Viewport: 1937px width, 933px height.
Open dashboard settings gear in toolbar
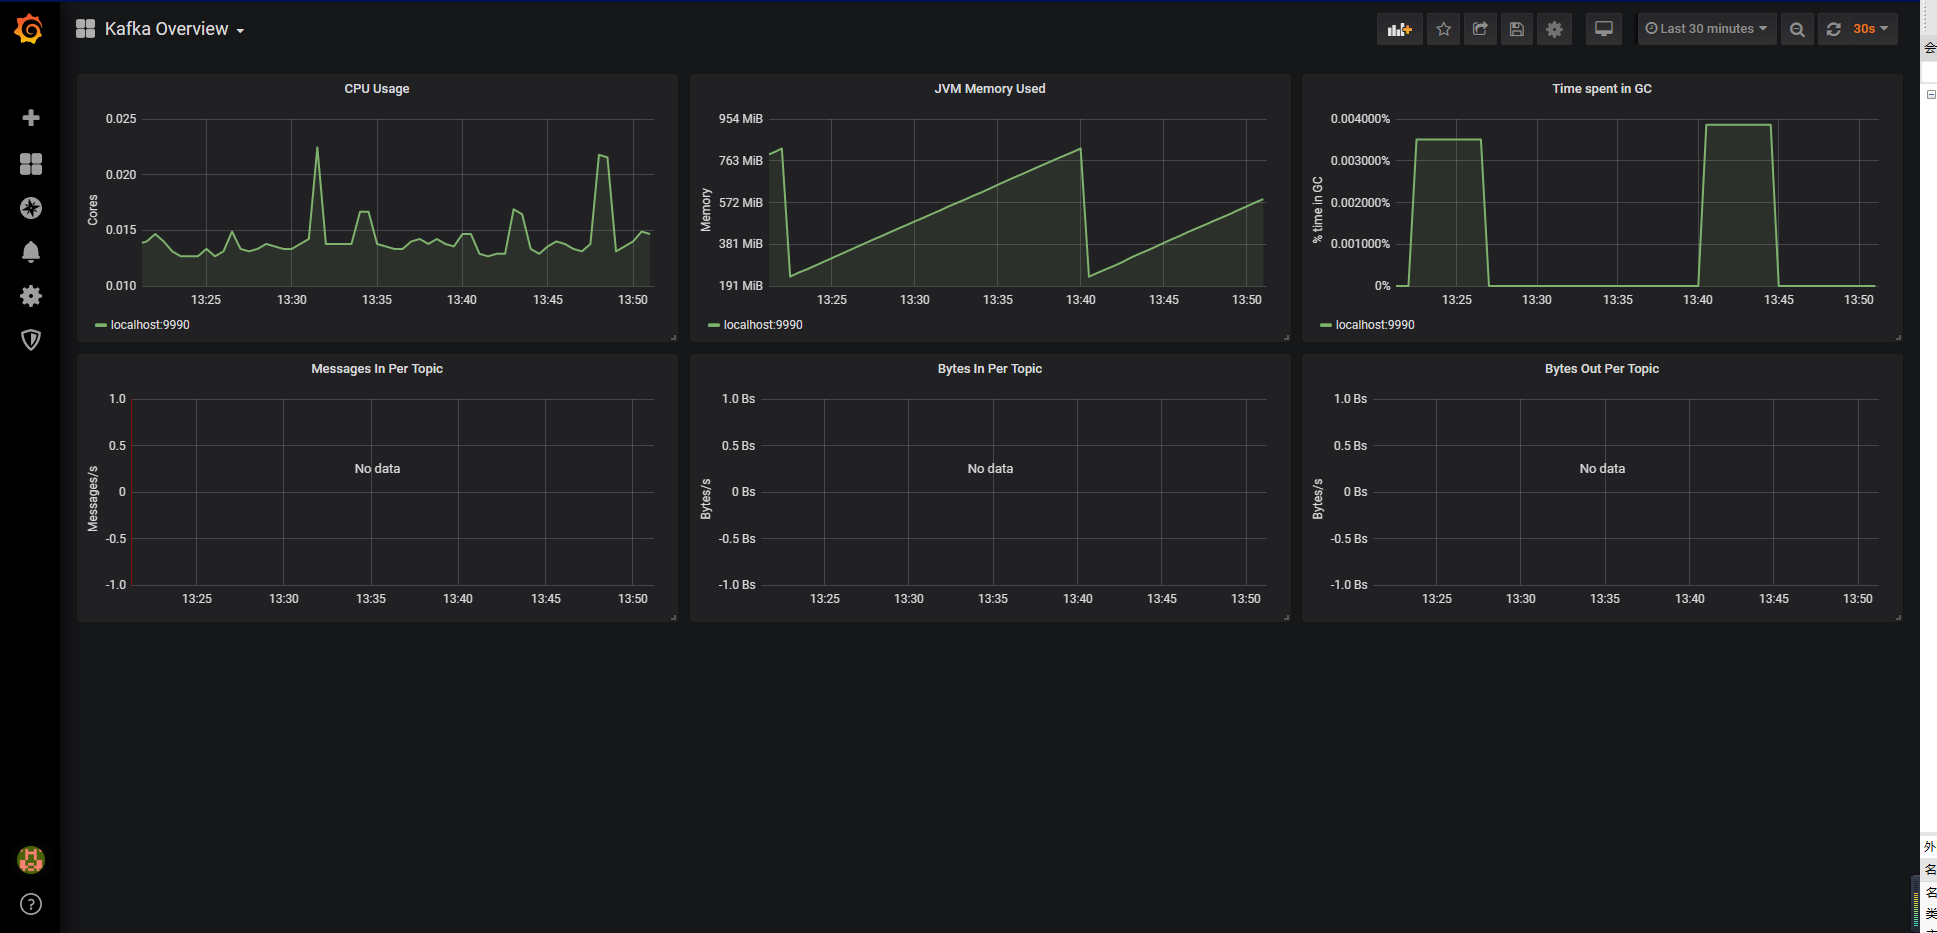point(1554,29)
